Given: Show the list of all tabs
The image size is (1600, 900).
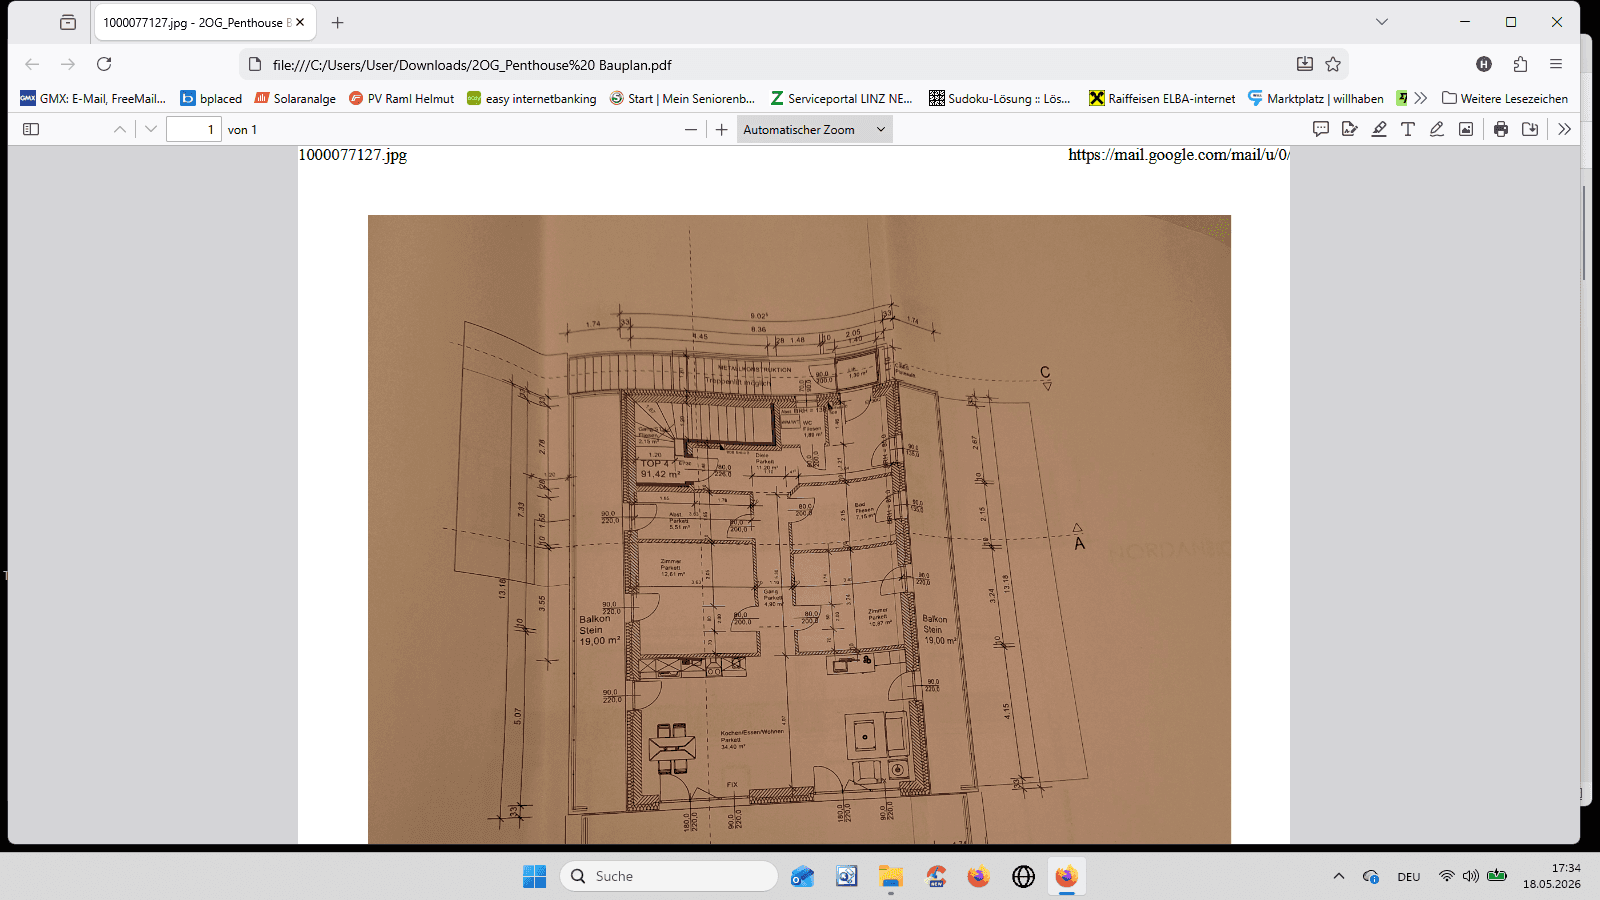Looking at the screenshot, I should (1382, 22).
